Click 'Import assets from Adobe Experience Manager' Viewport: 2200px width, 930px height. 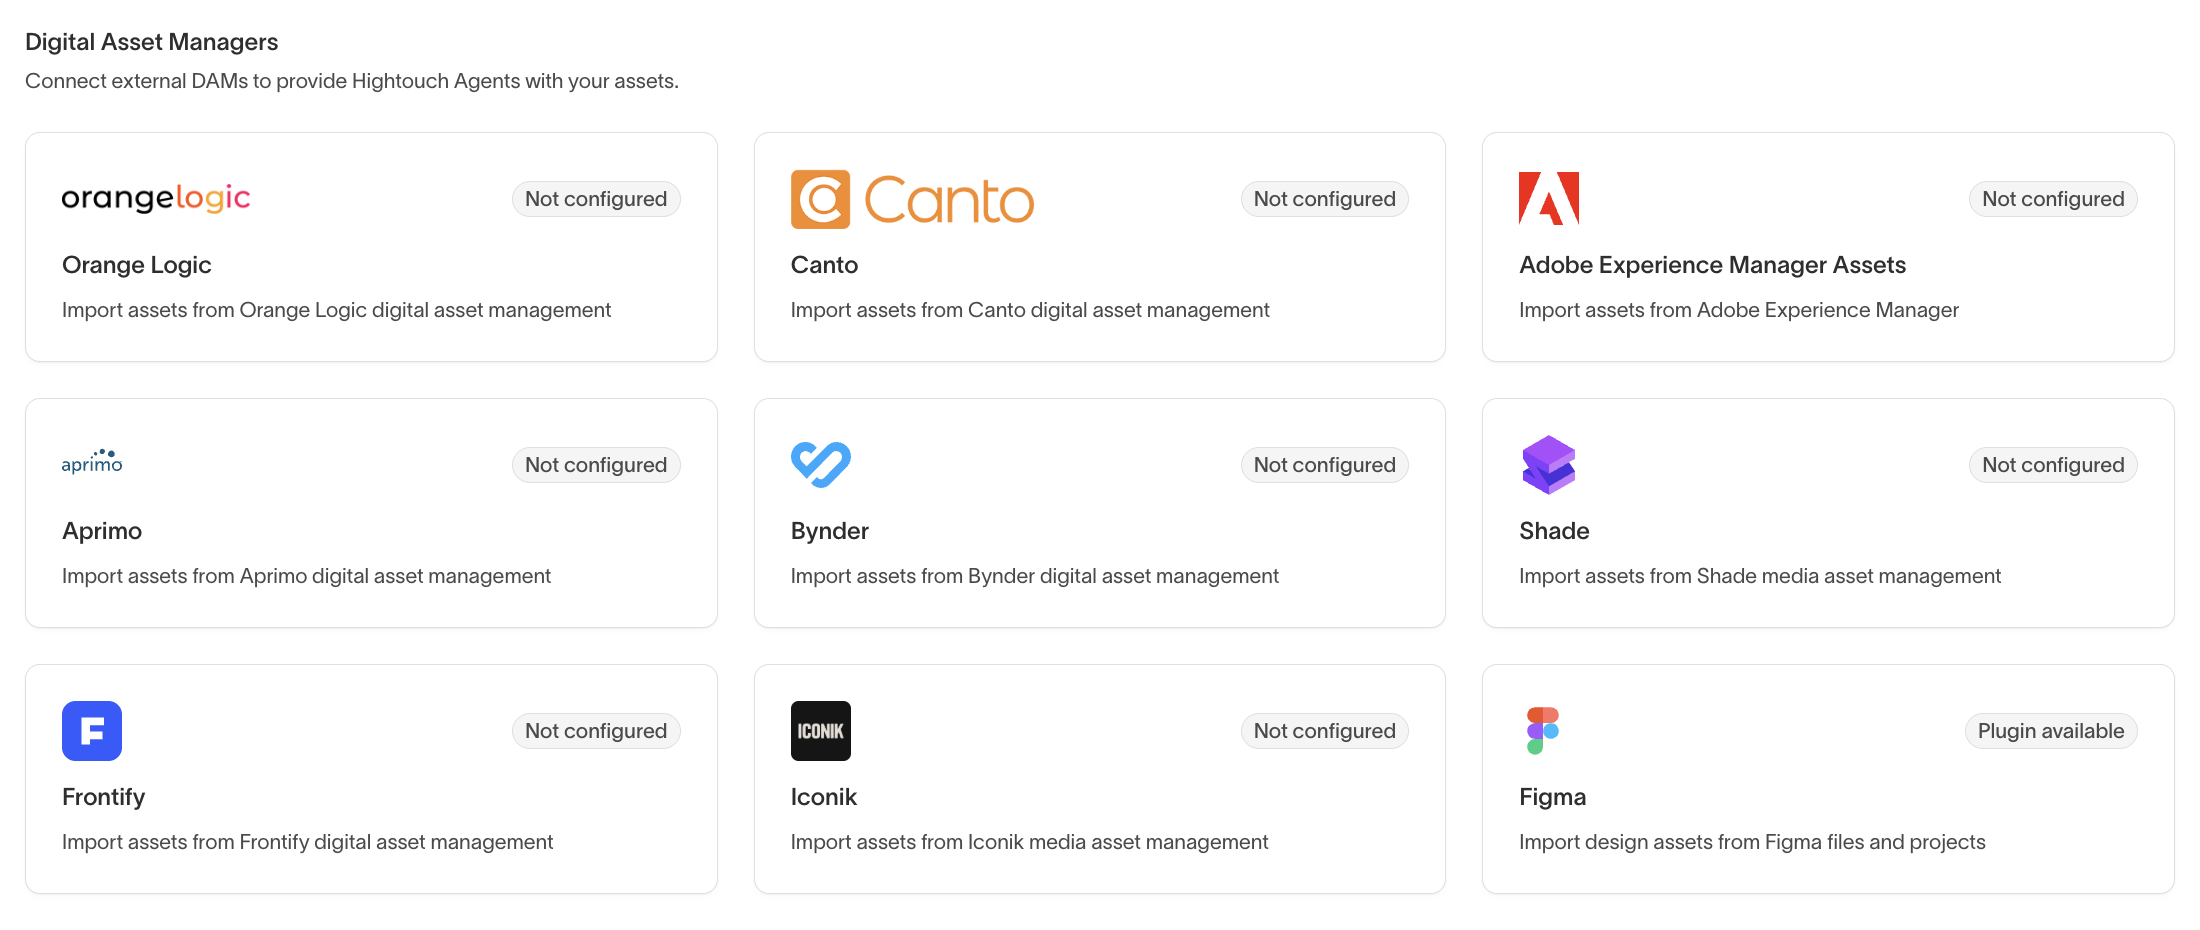[1739, 310]
